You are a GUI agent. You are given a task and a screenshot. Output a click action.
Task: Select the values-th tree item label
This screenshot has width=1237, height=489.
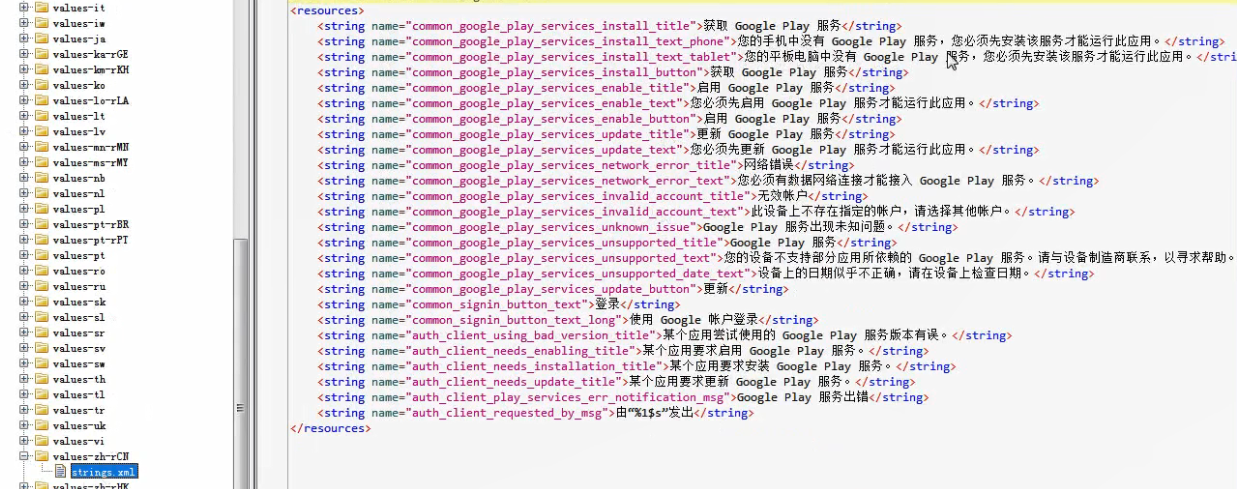click(x=79, y=380)
